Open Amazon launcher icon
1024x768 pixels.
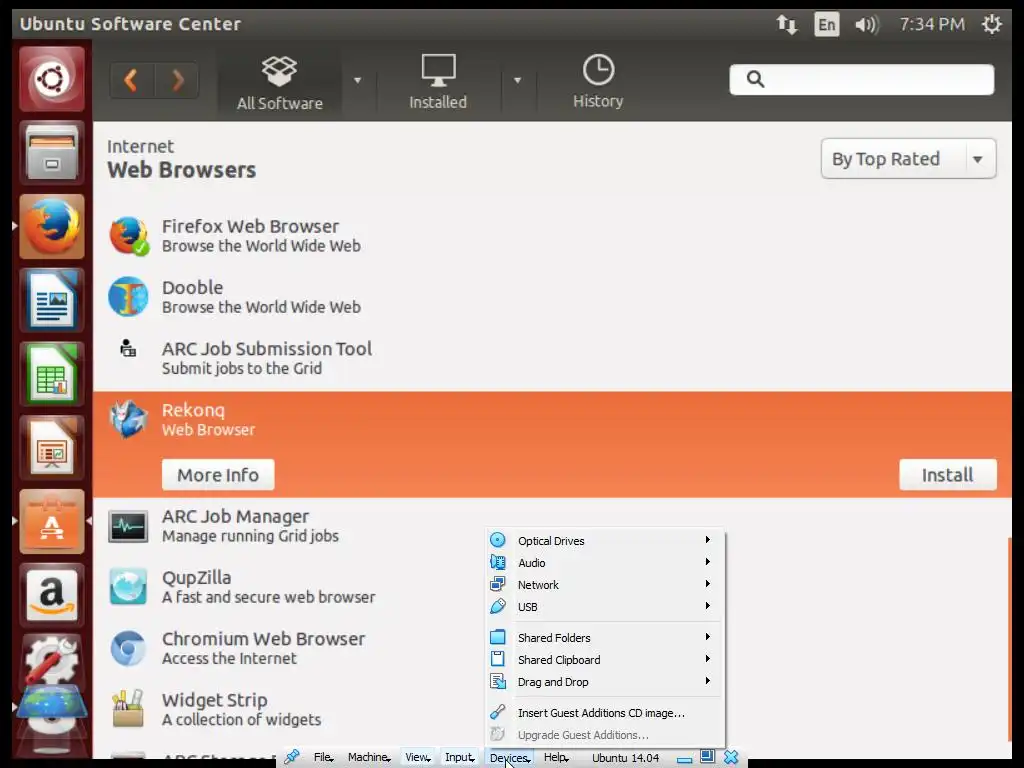point(52,596)
